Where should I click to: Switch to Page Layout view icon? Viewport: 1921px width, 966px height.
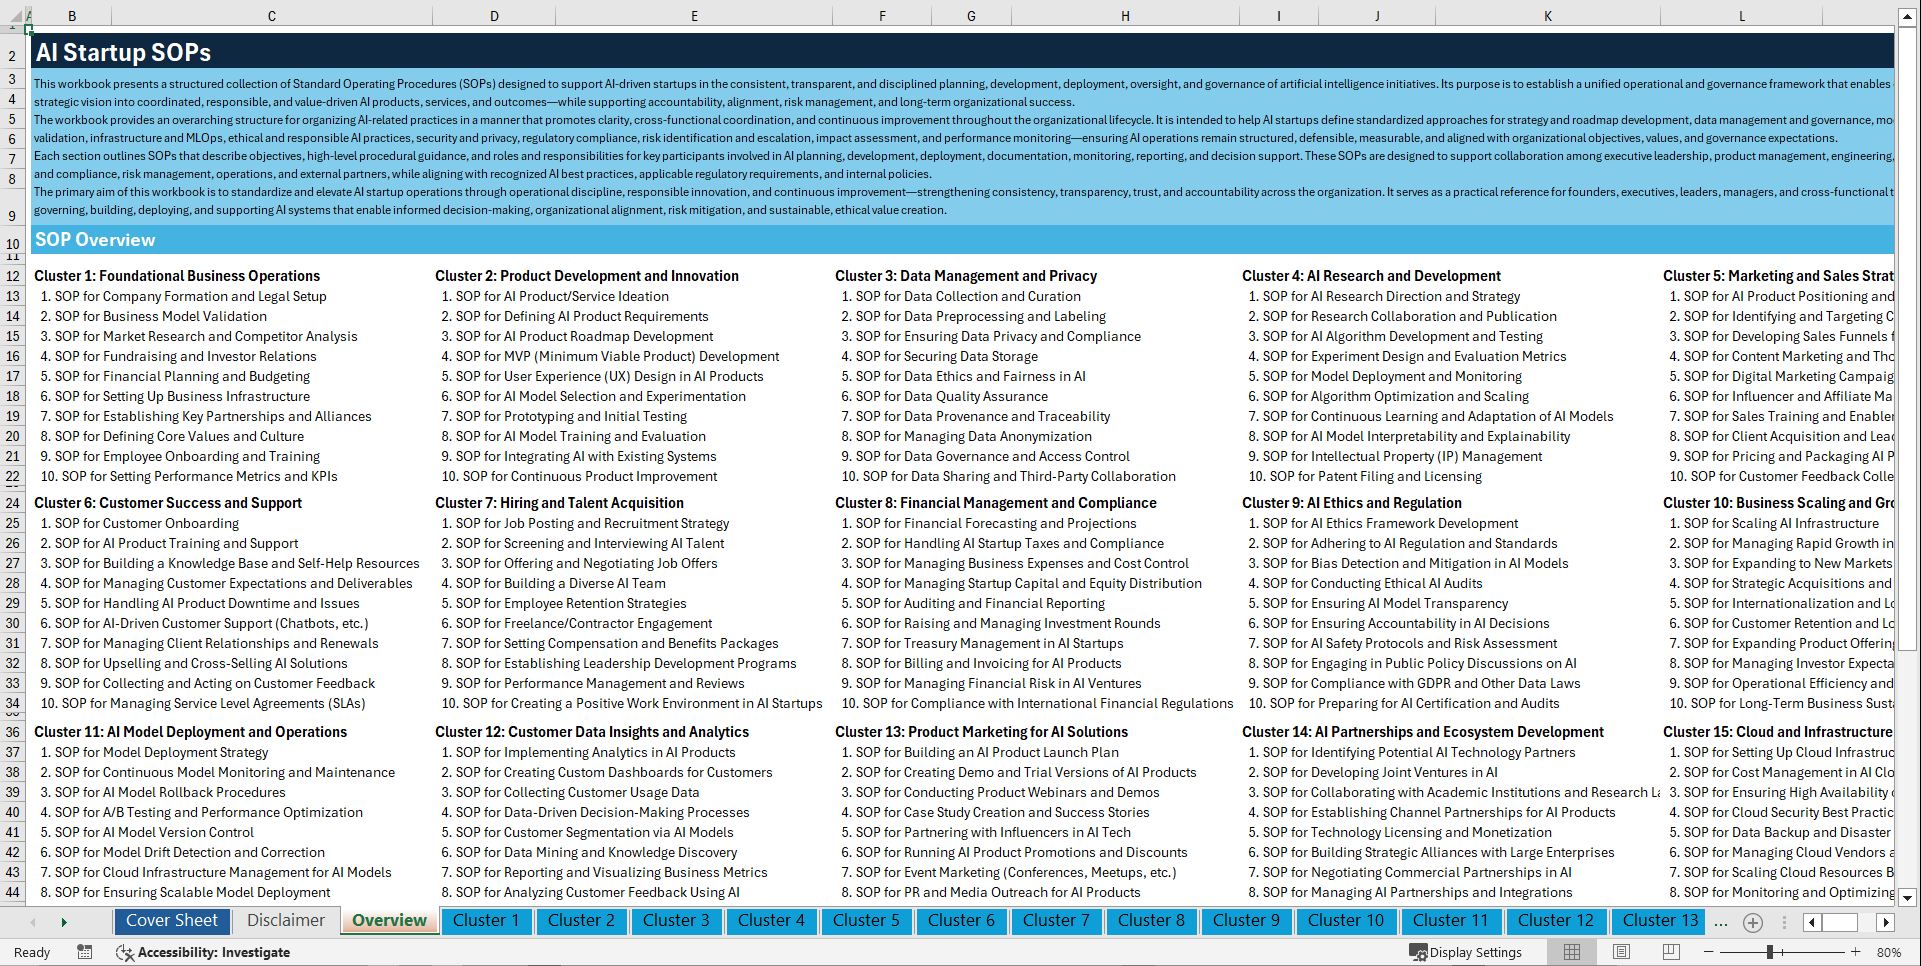(x=1620, y=952)
